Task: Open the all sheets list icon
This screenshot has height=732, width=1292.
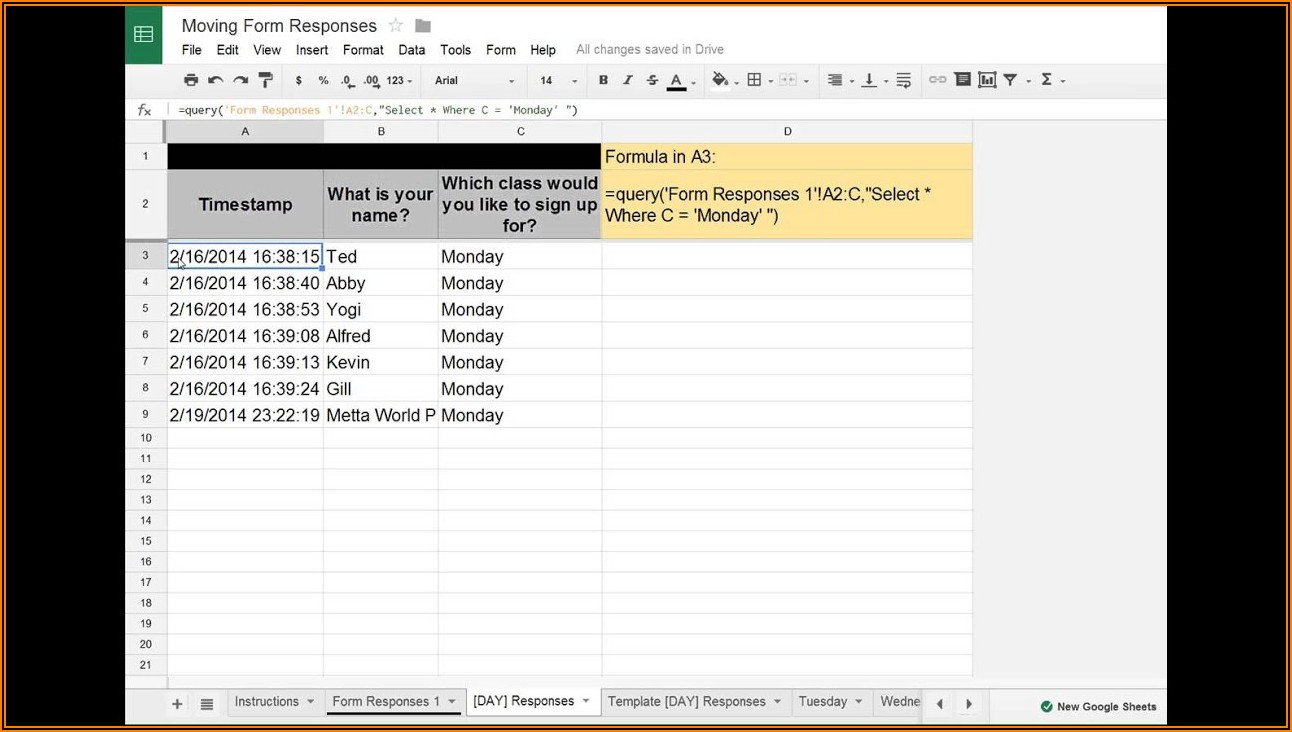Action: coord(207,704)
